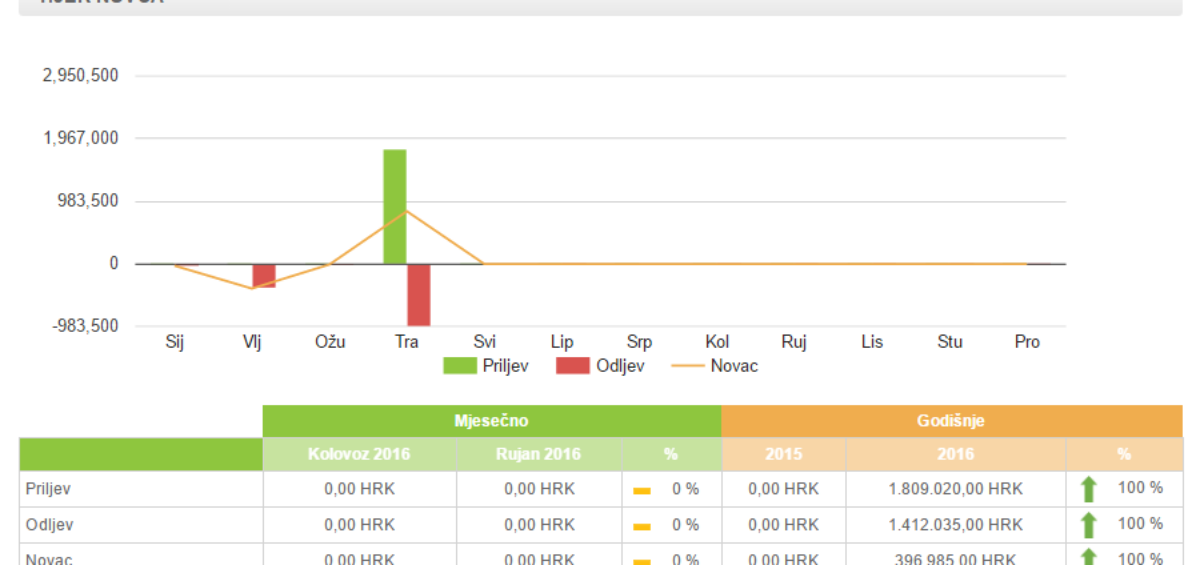This screenshot has width=1200, height=565.
Task: Toggle the Odljev red legend swatch
Action: [574, 366]
